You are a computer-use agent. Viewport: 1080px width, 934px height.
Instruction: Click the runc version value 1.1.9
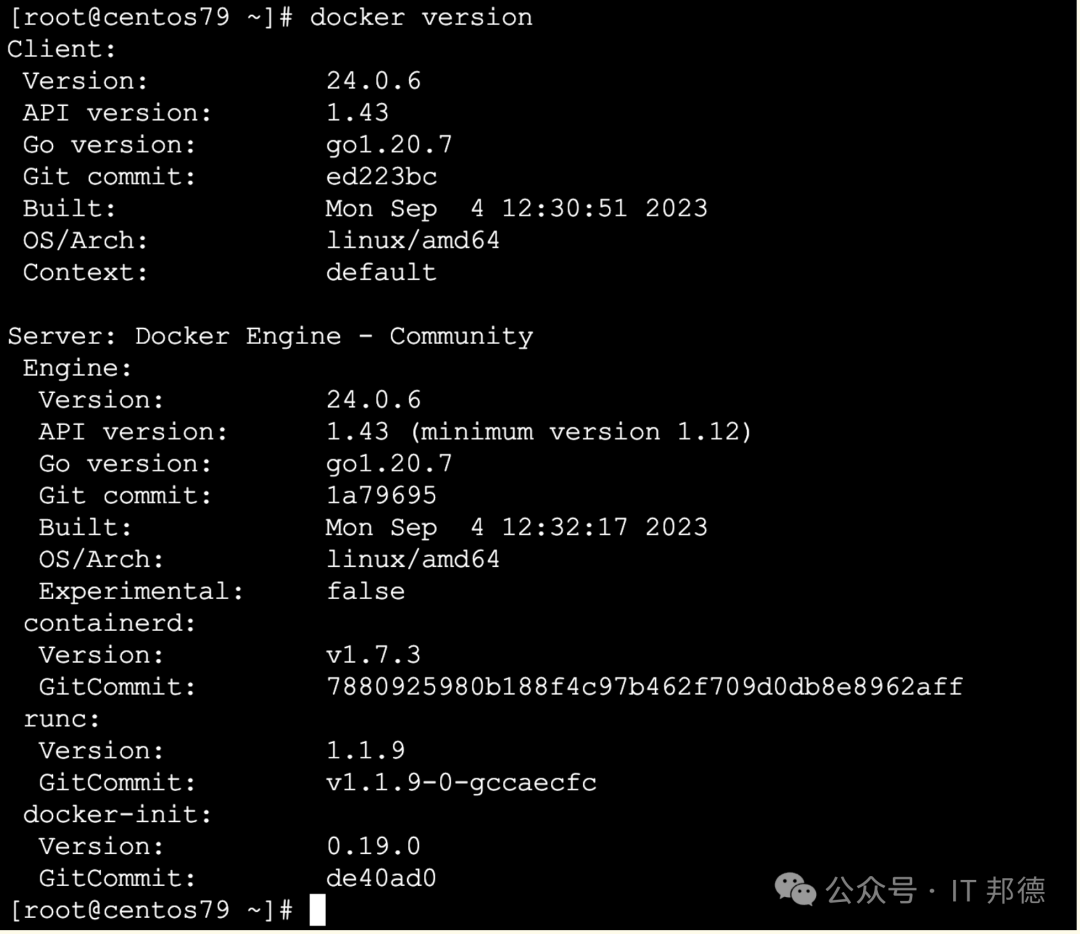[366, 750]
